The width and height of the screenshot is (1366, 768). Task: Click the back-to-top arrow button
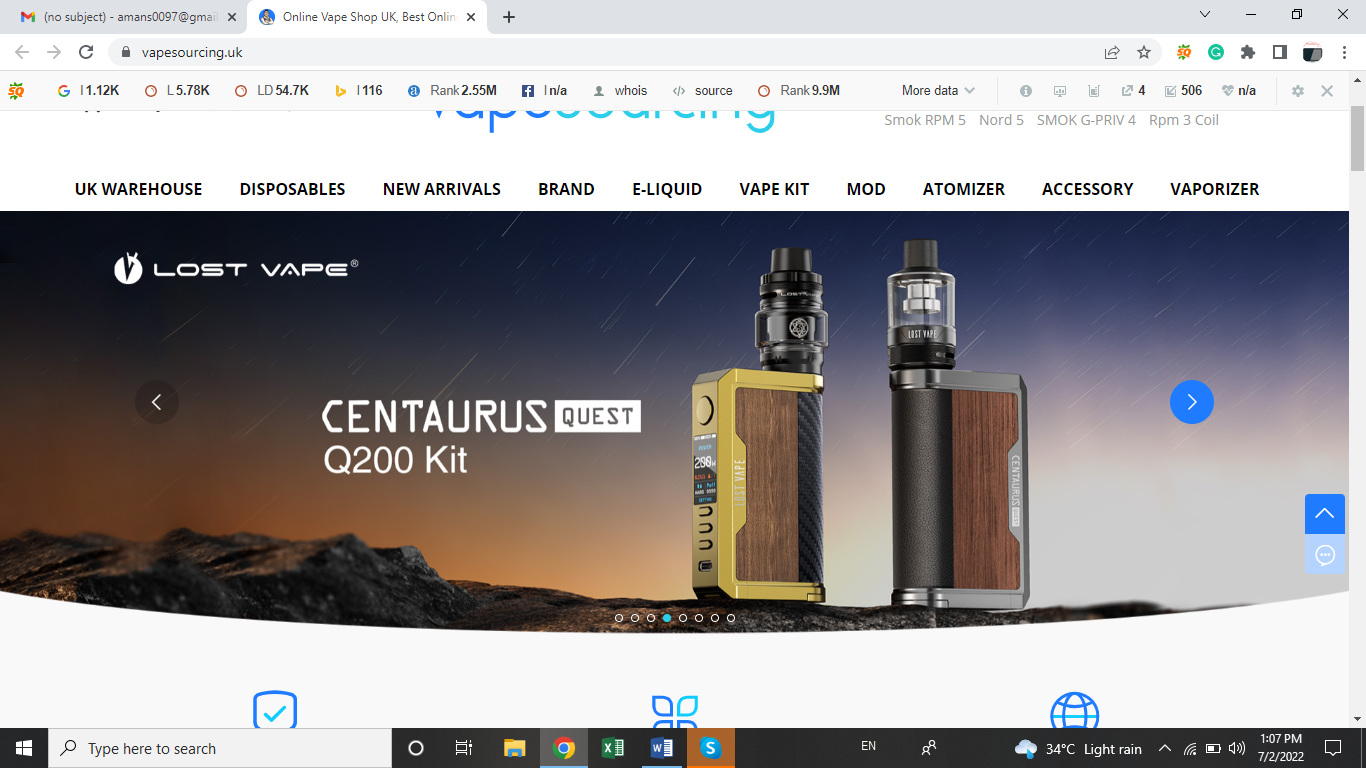click(x=1325, y=514)
